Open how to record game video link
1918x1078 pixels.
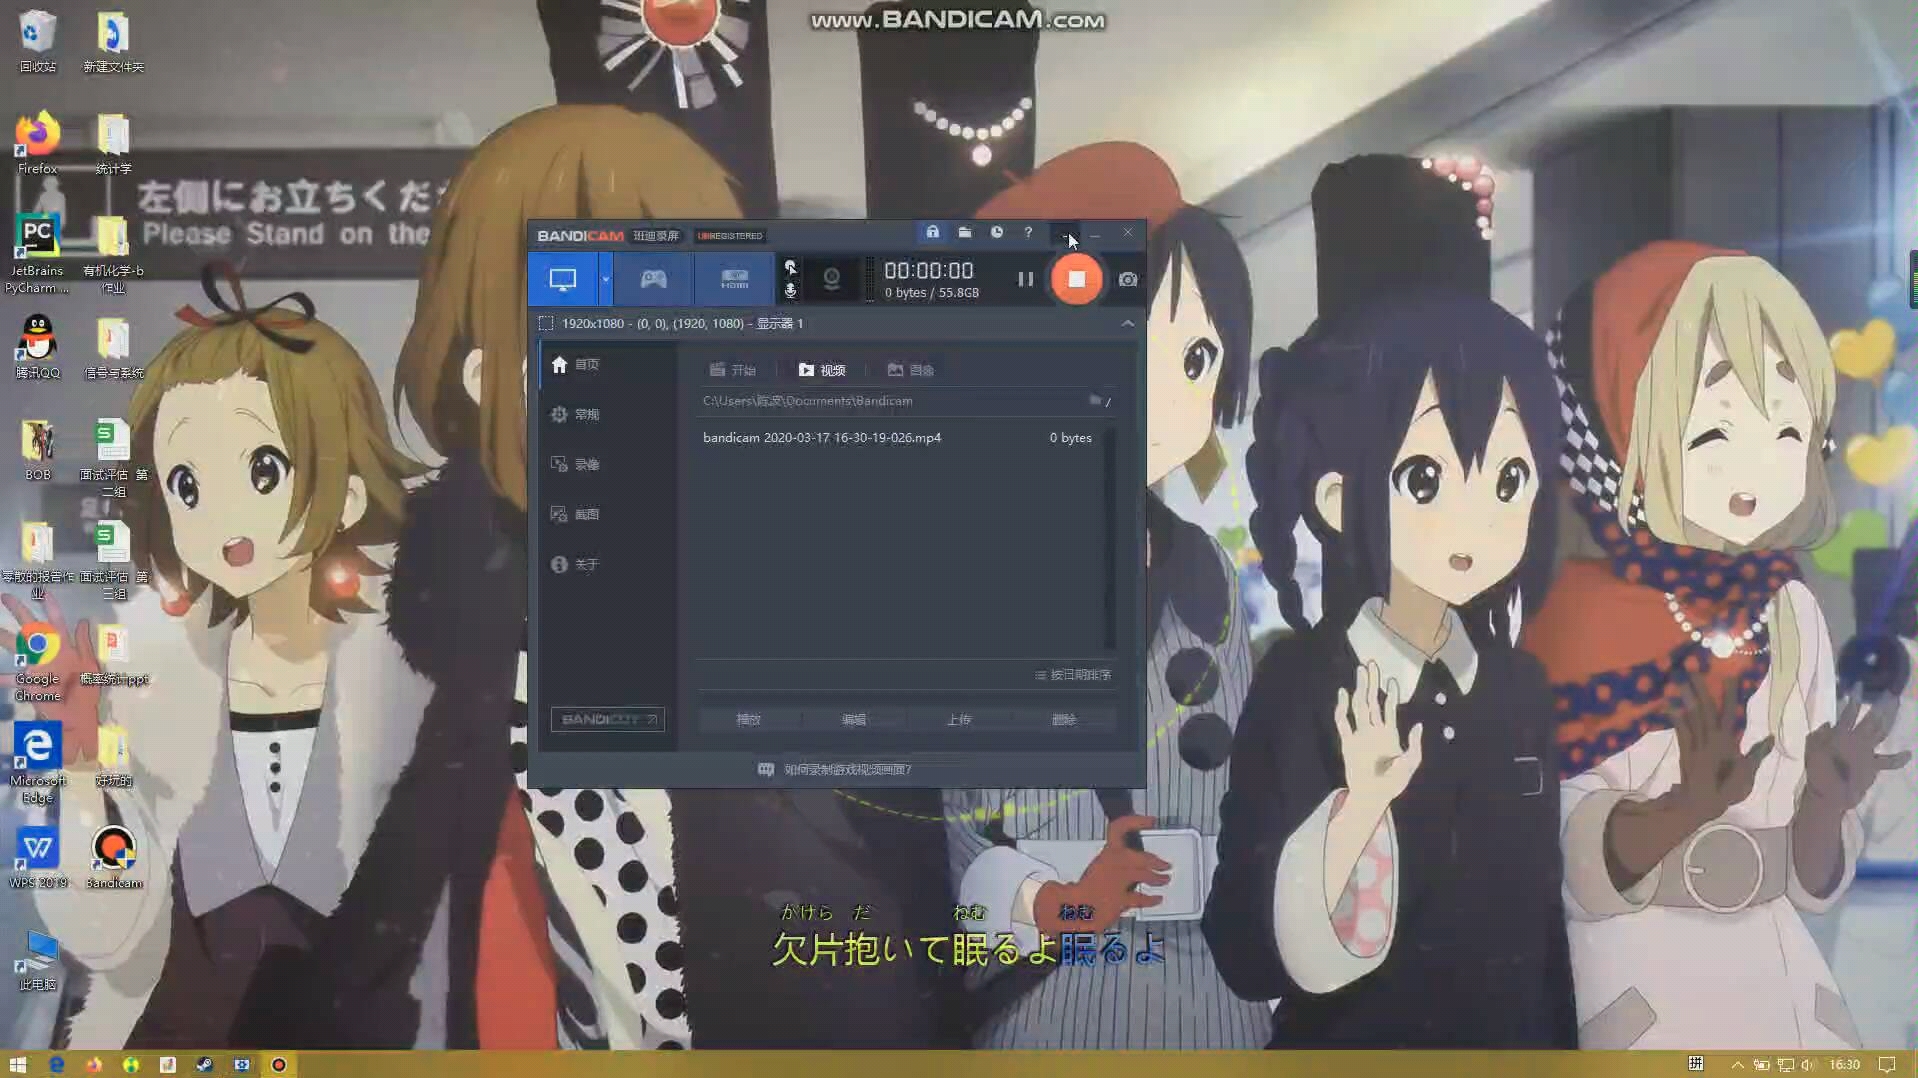coord(835,769)
